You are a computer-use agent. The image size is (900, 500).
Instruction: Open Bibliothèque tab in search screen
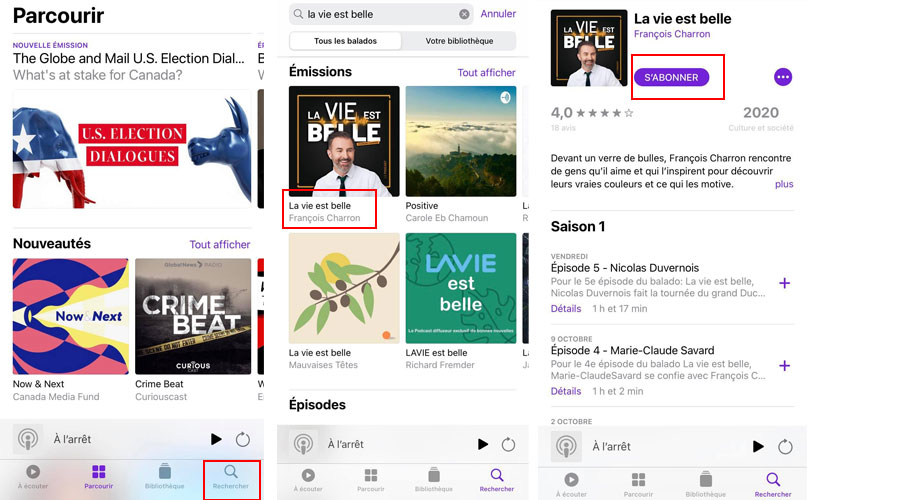coord(434,480)
